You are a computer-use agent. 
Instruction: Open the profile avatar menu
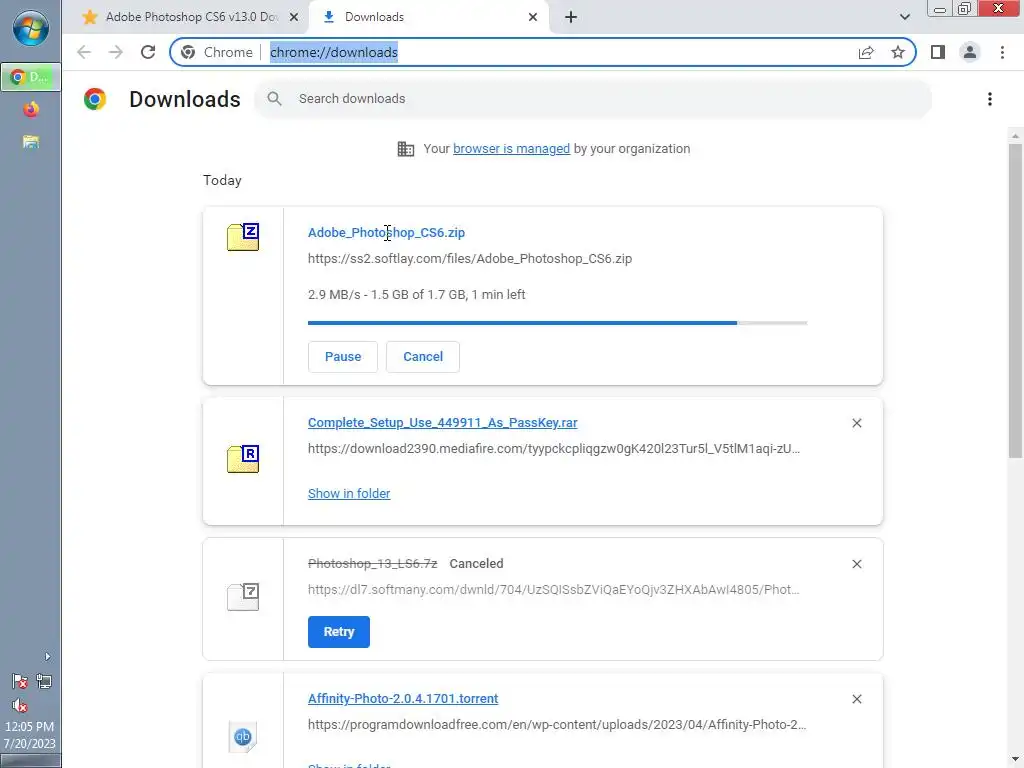[x=970, y=52]
